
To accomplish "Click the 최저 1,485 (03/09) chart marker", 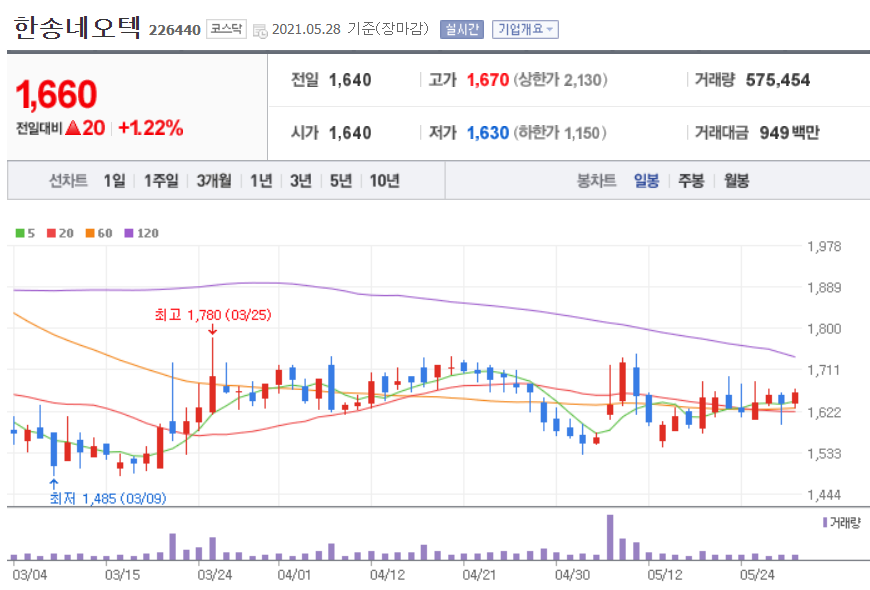I will pos(108,498).
